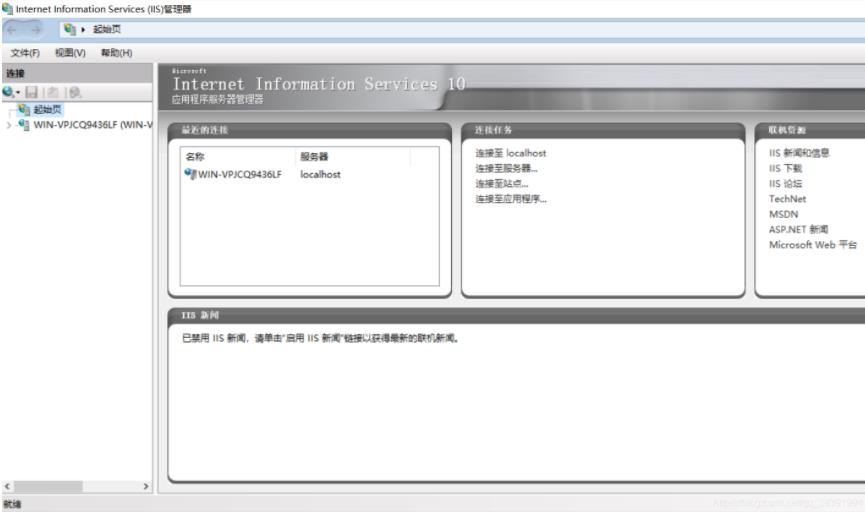Open the 帮助(H) menu
Viewport: 865px width, 512px height.
pyautogui.click(x=116, y=53)
